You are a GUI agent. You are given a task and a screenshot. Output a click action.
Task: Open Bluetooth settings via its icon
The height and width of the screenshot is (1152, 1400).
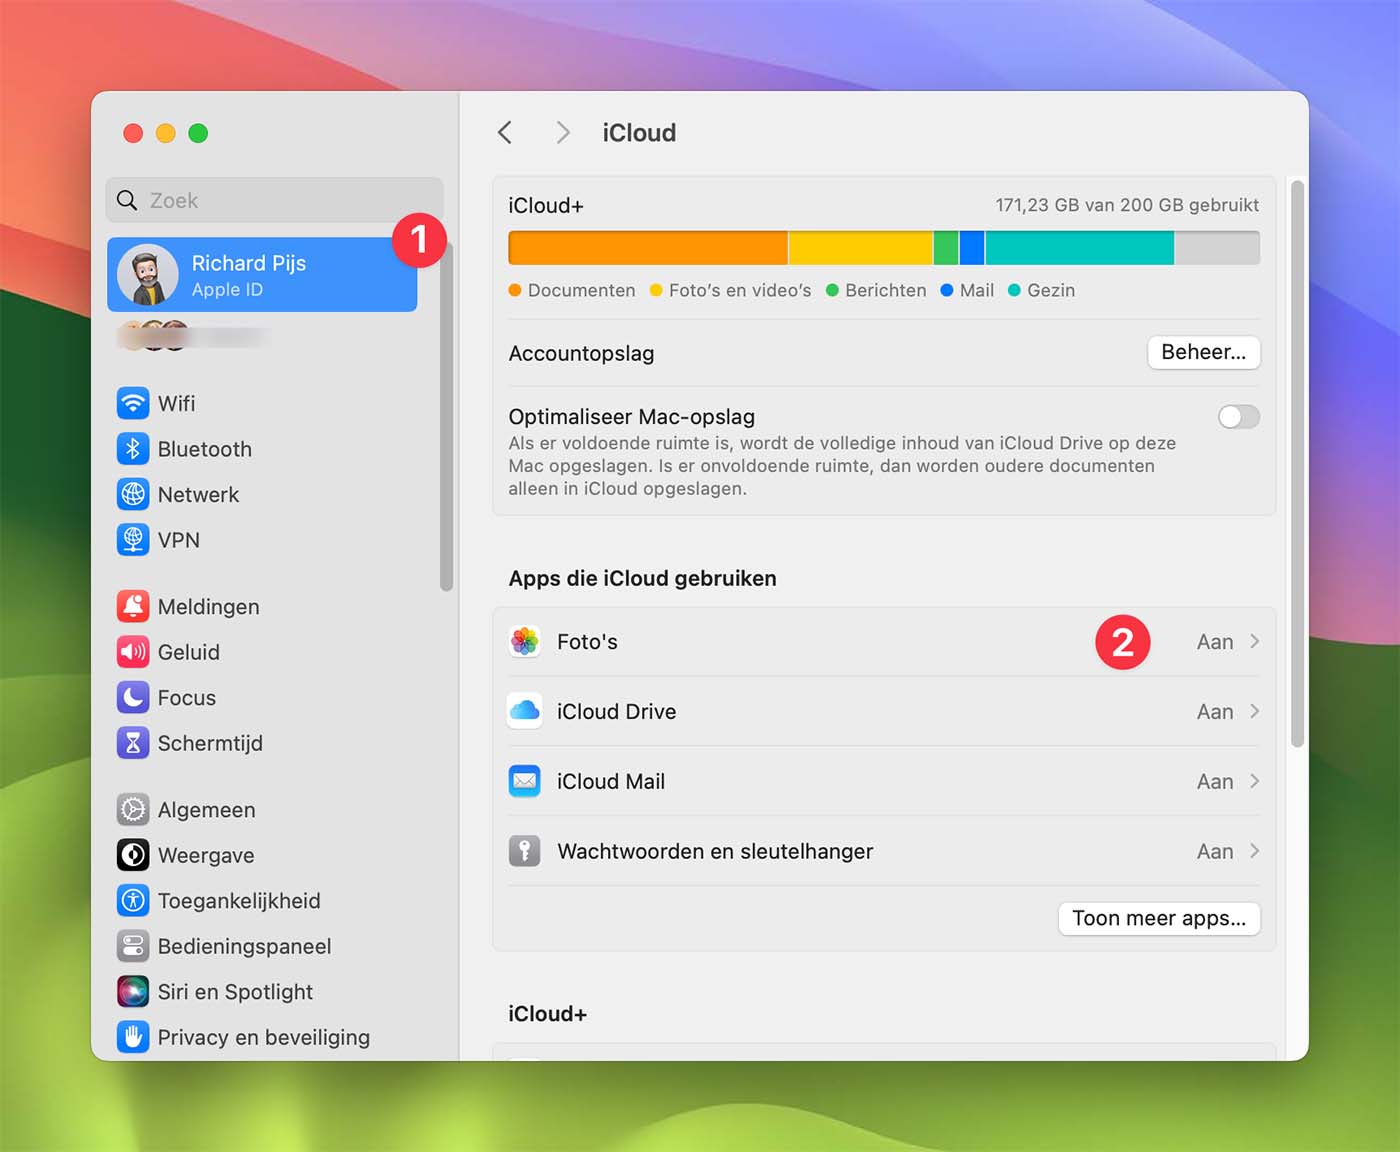click(133, 449)
